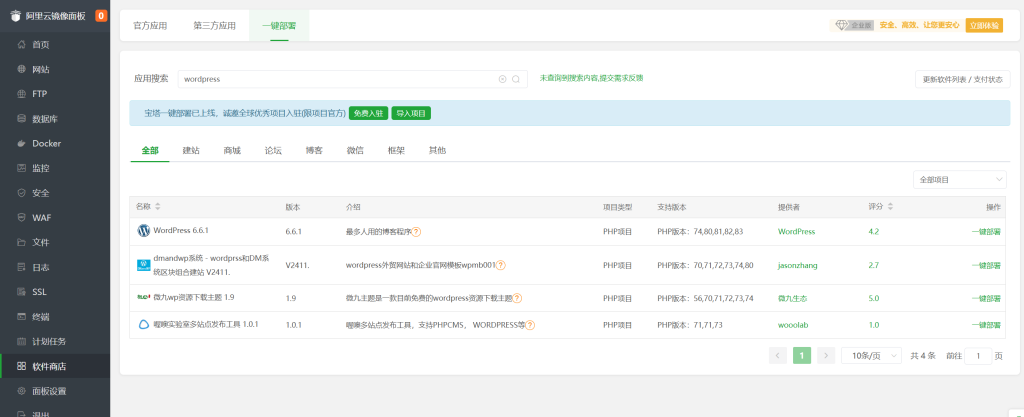
Task: Click the orange notification badge 0
Action: coord(101,16)
